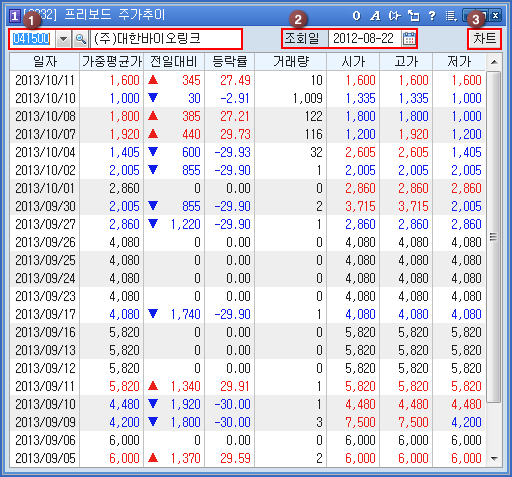Viewport: 512px width, 477px height.
Task: Open the 차트 chart button
Action: click(484, 39)
